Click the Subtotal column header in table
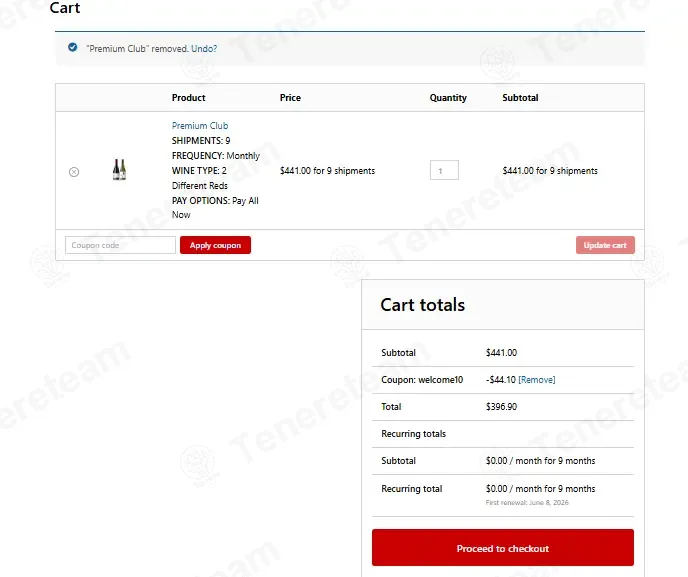688x577 pixels. click(520, 97)
